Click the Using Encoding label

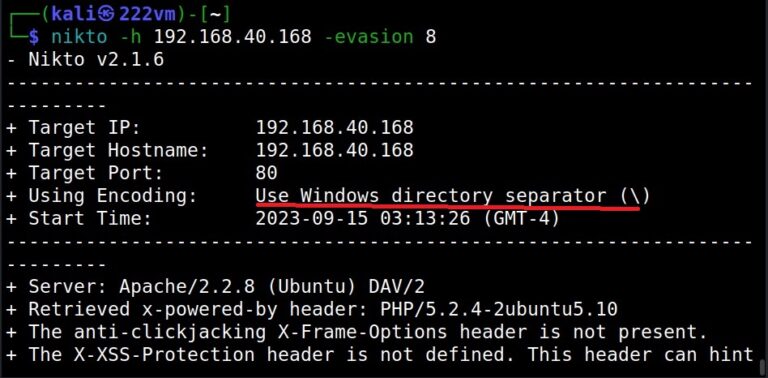[113, 196]
